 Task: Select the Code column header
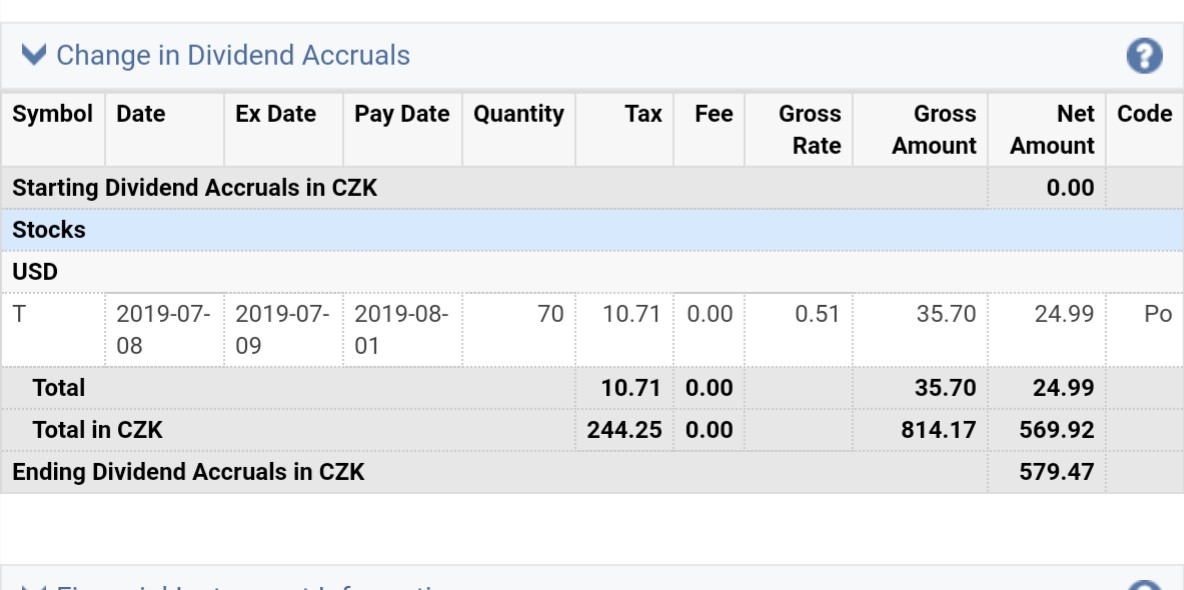(x=1144, y=114)
